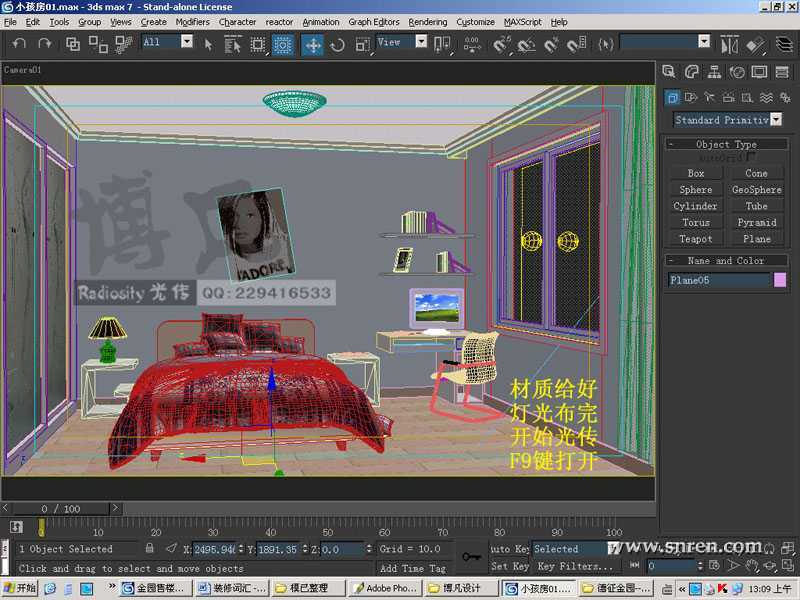Click the Redo arrow in the toolbar
The image size is (800, 600).
tap(45, 44)
